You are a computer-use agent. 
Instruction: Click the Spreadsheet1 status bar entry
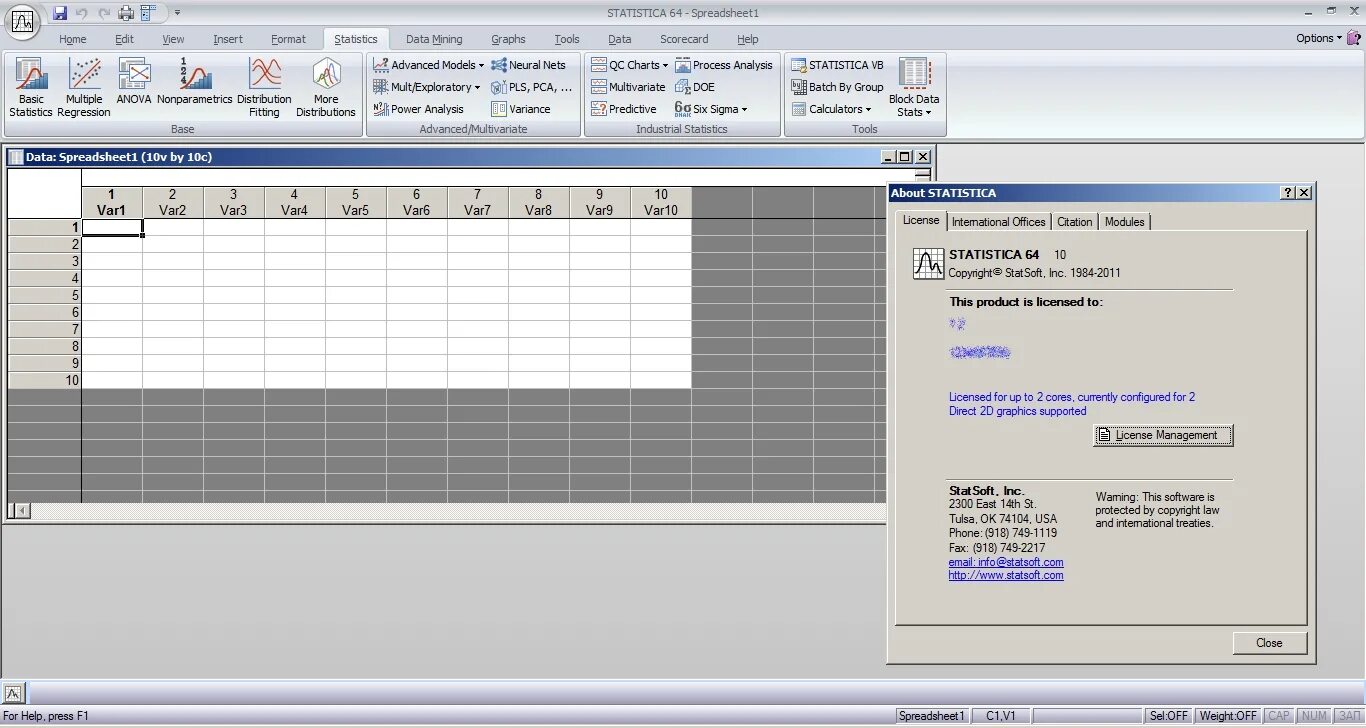point(931,716)
